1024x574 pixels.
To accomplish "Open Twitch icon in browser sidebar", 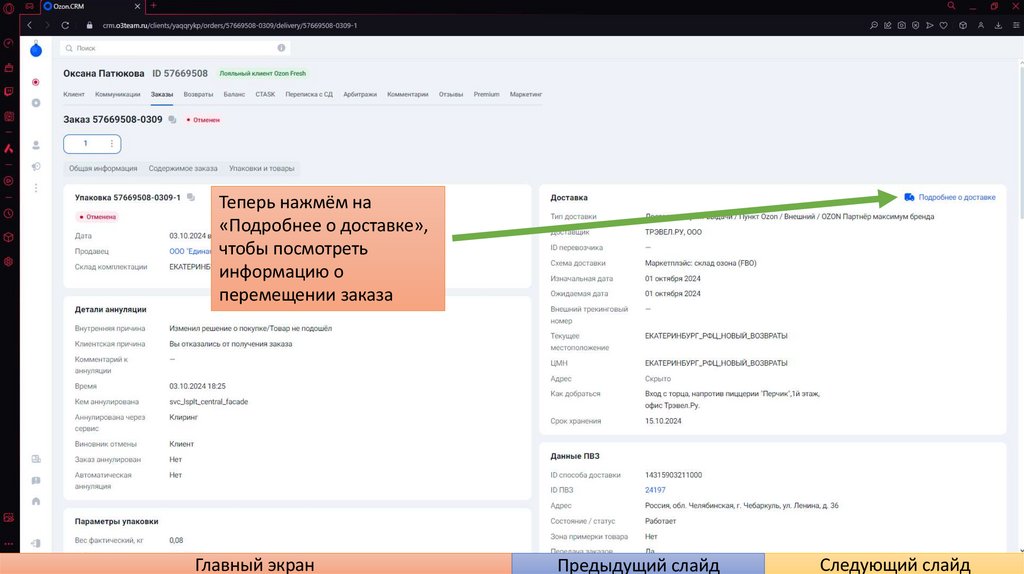I will [8, 91].
